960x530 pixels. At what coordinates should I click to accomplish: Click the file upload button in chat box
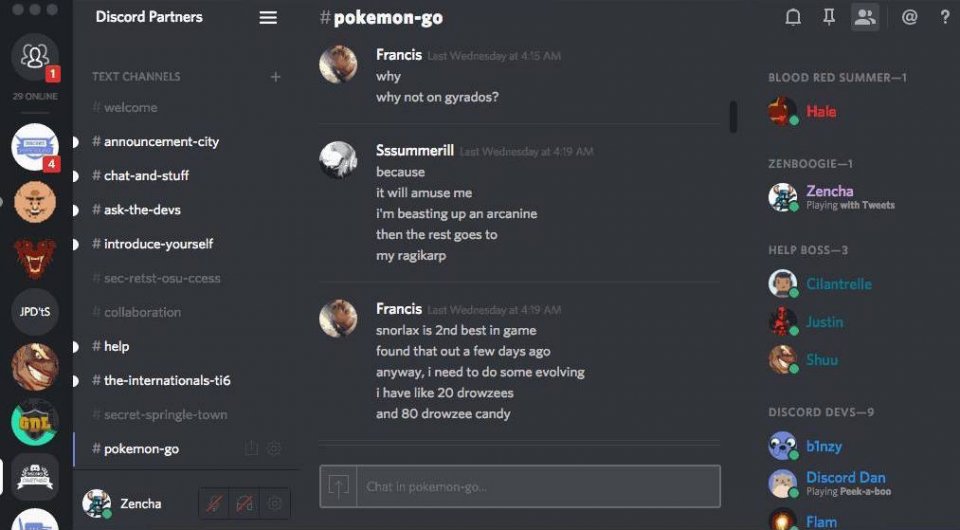(x=338, y=487)
